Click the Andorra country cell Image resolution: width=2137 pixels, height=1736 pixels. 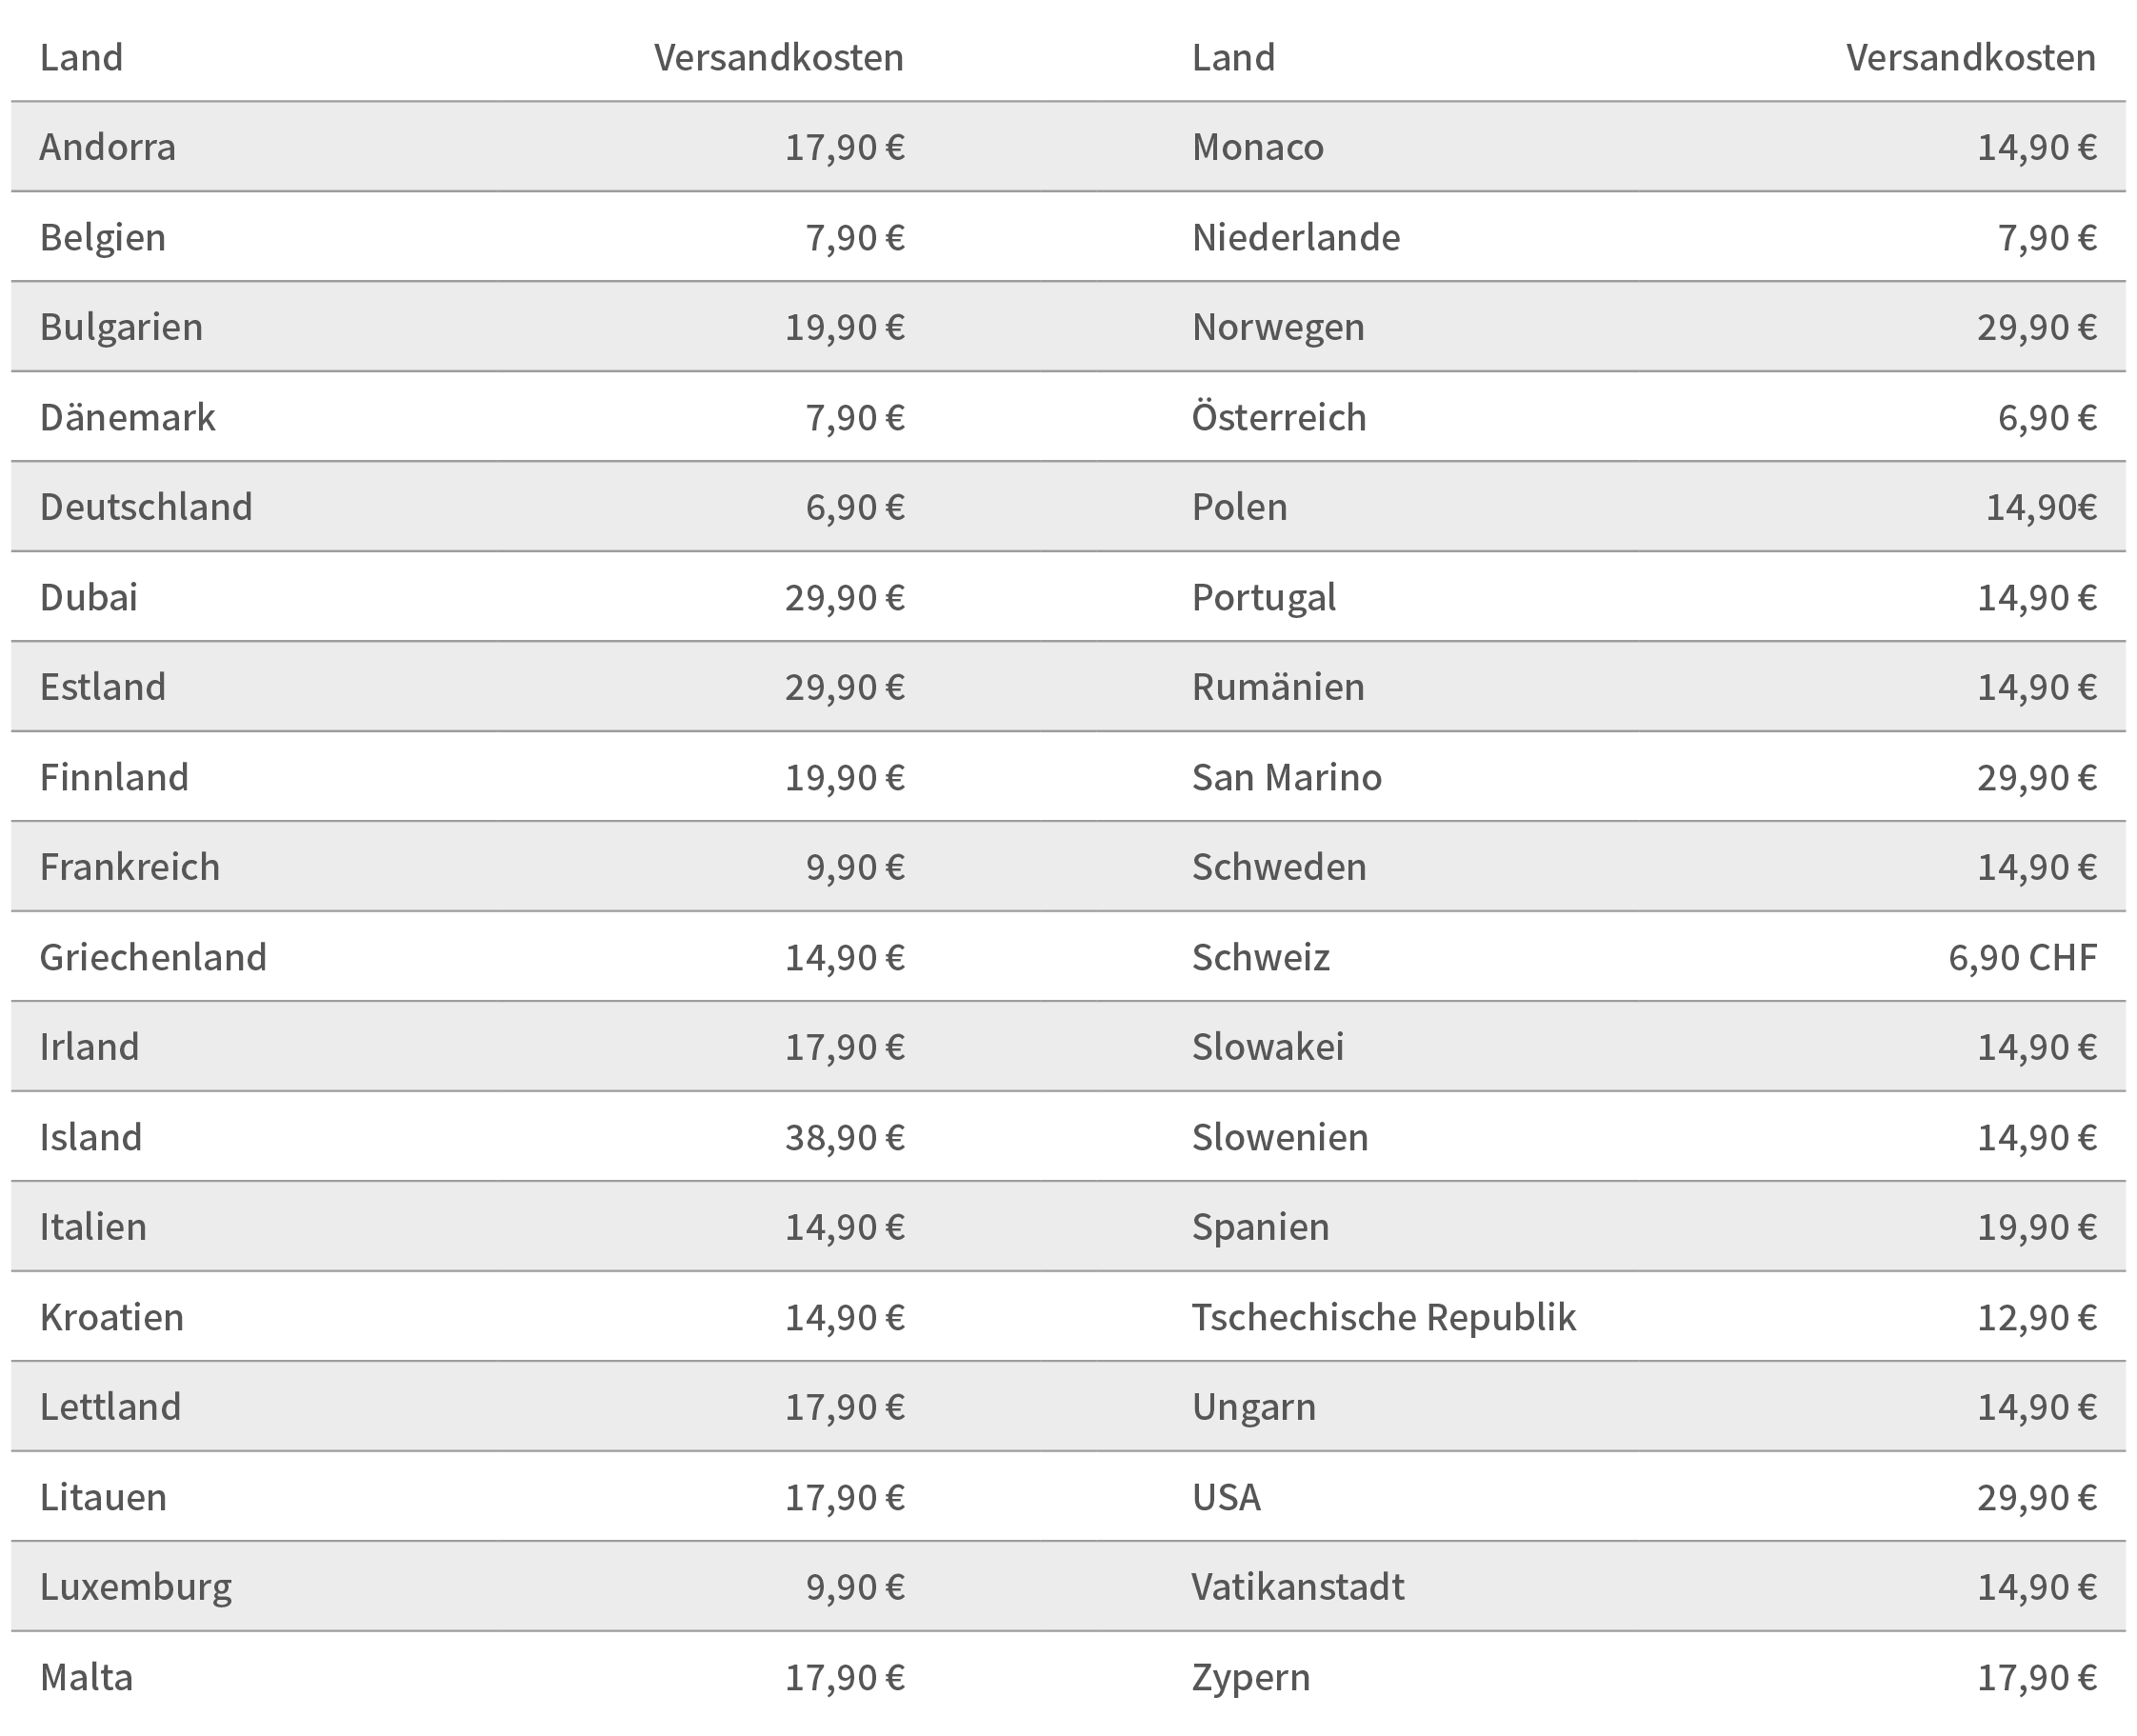coord(108,147)
